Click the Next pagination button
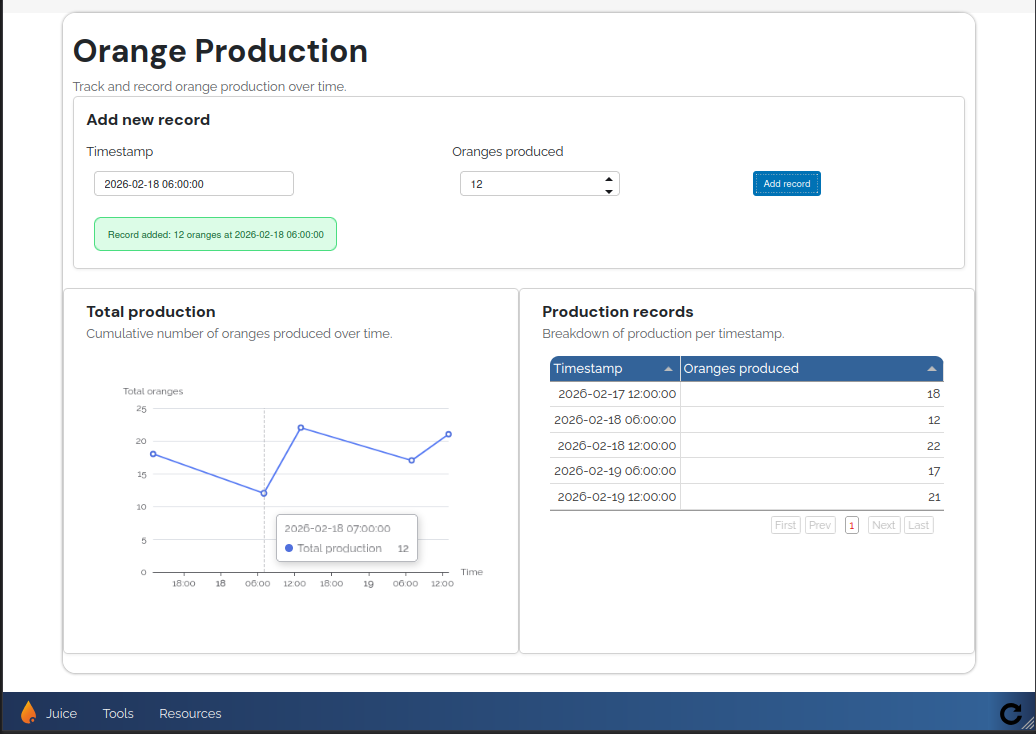The image size is (1036, 734). (x=884, y=524)
